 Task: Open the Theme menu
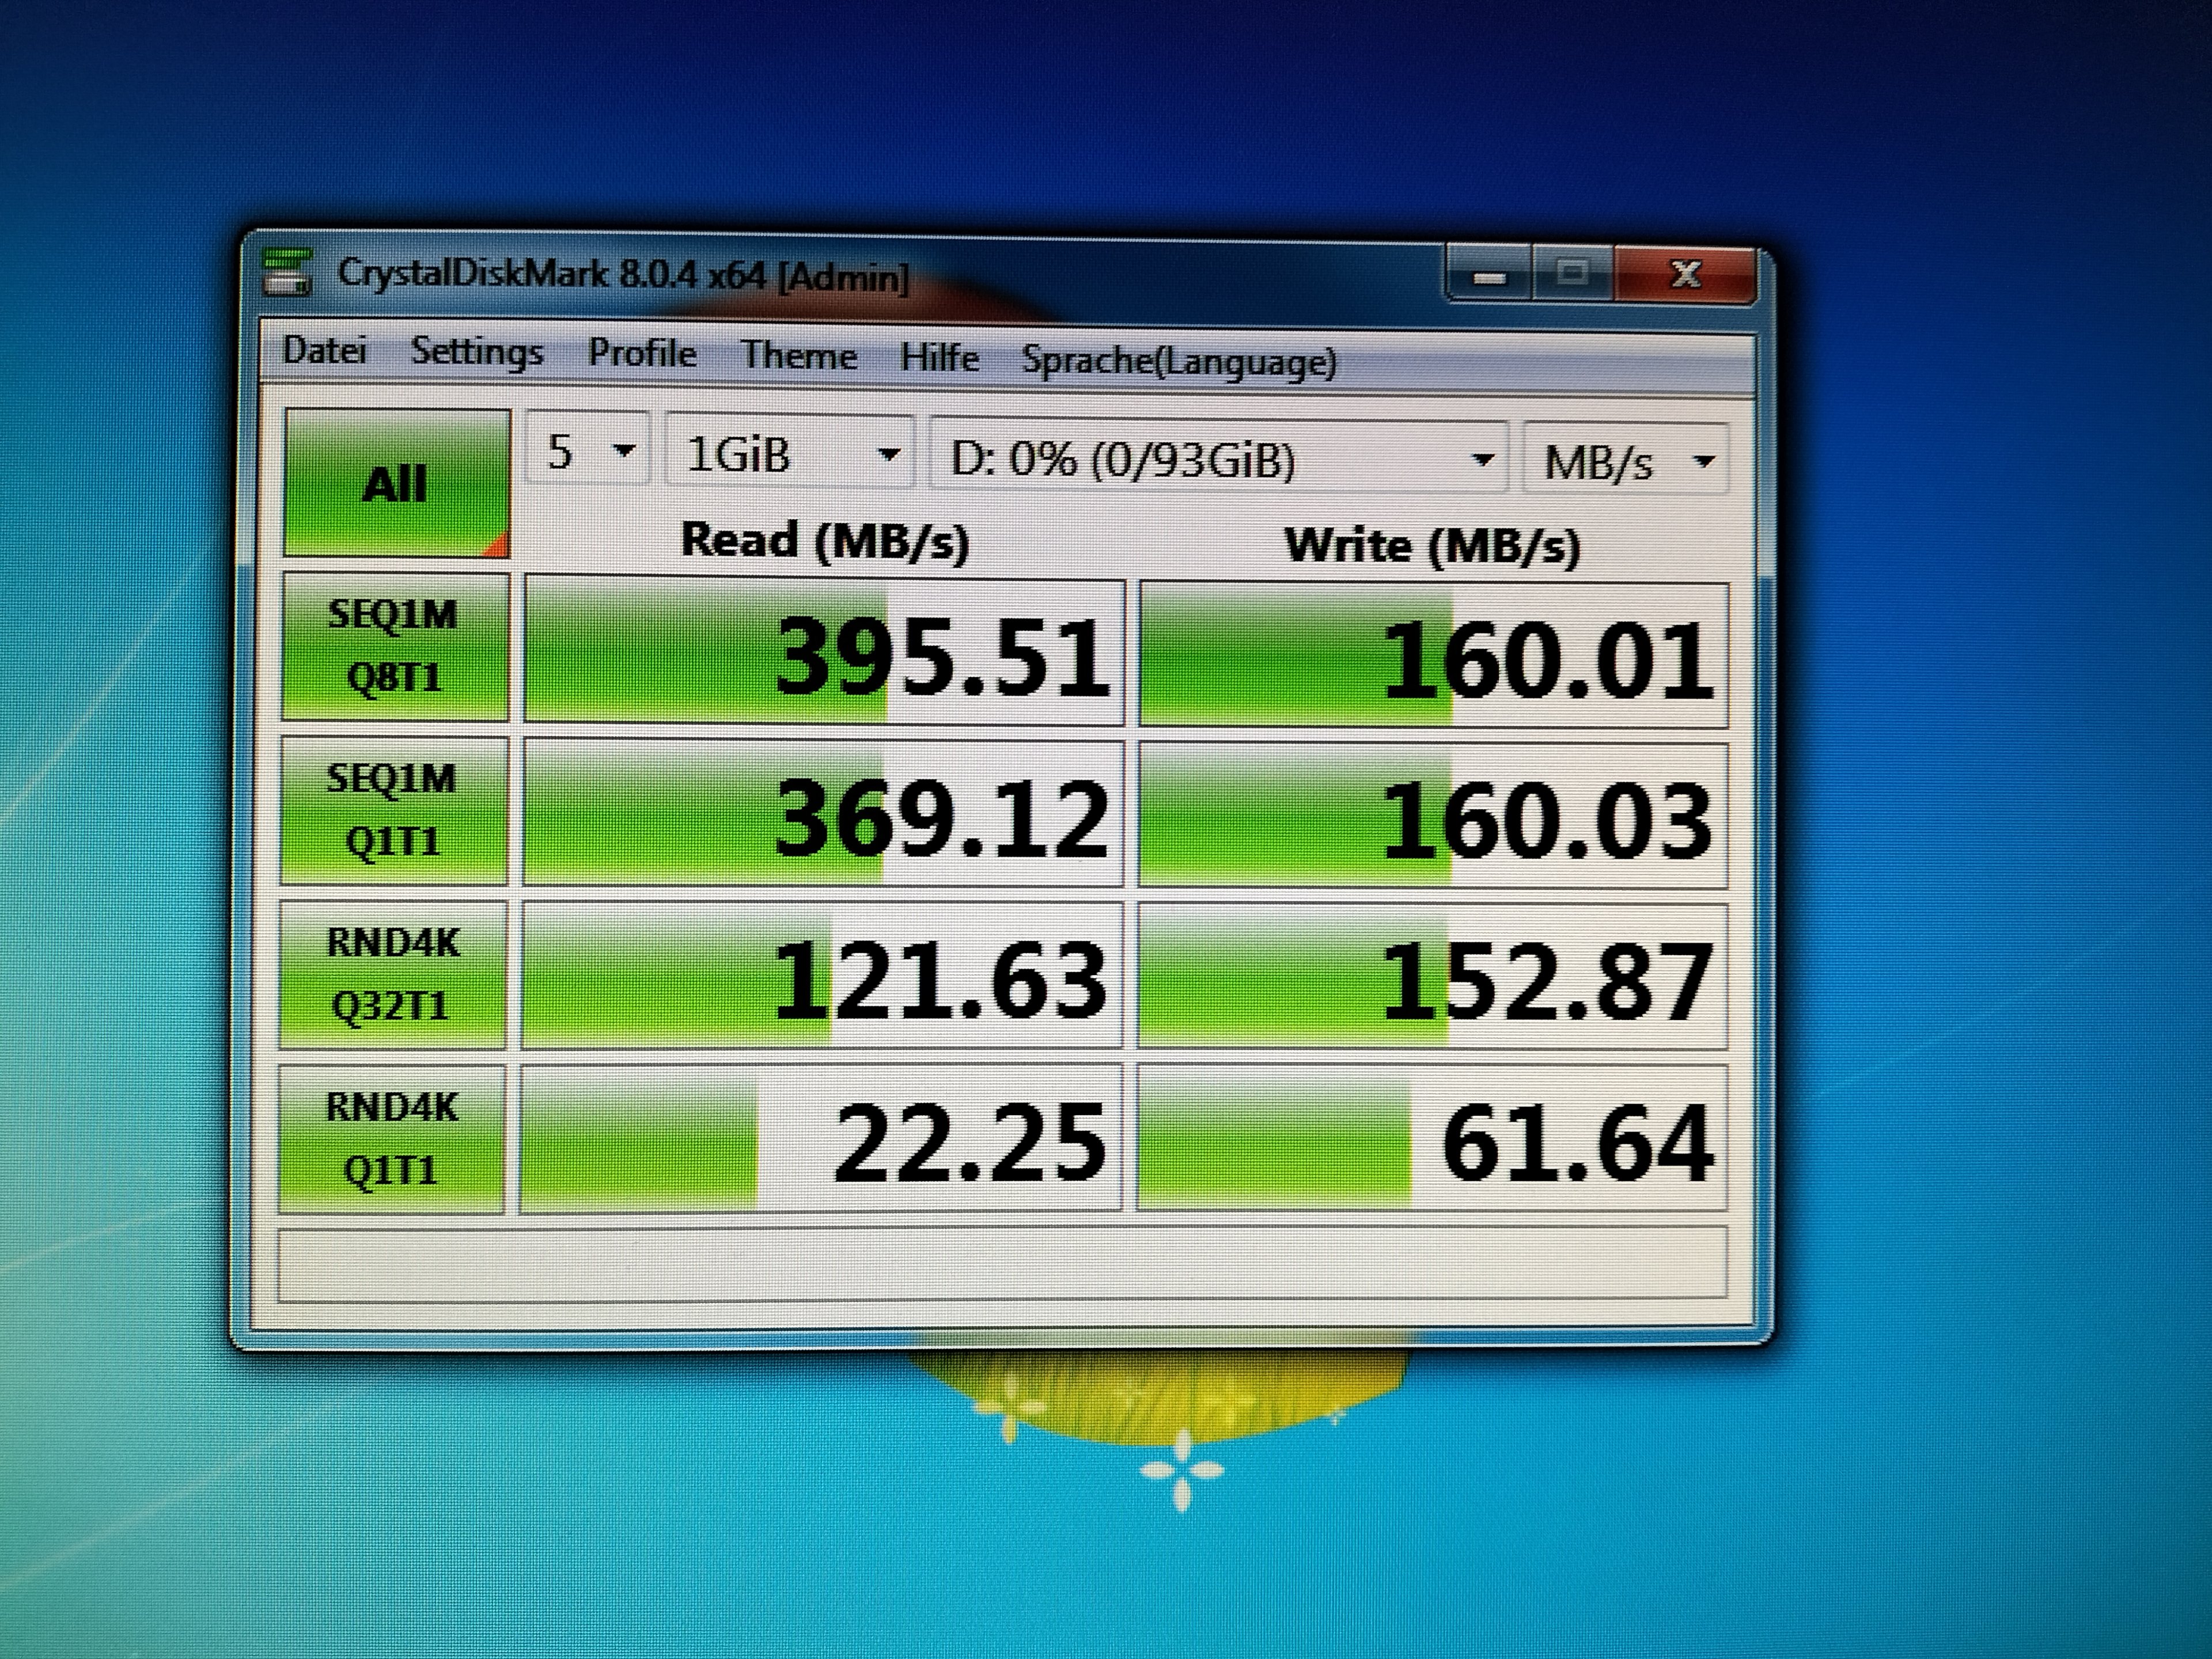(x=798, y=356)
